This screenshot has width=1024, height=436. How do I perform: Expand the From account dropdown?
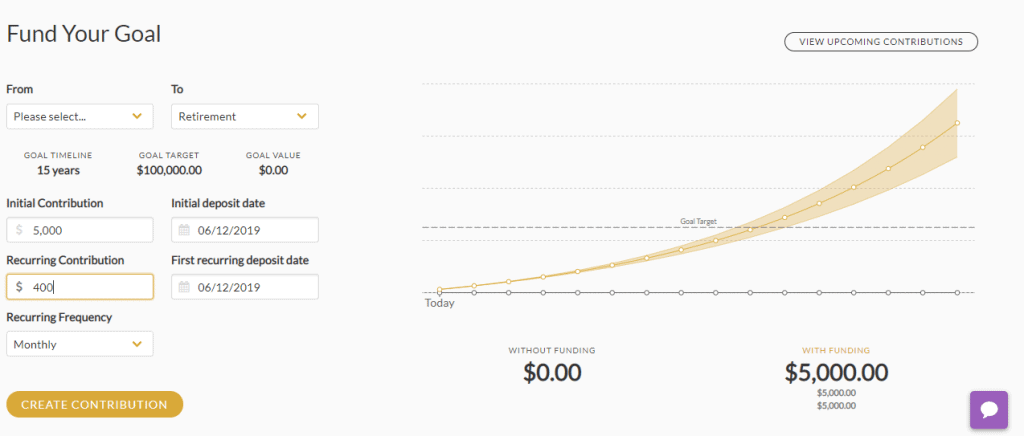pos(80,116)
